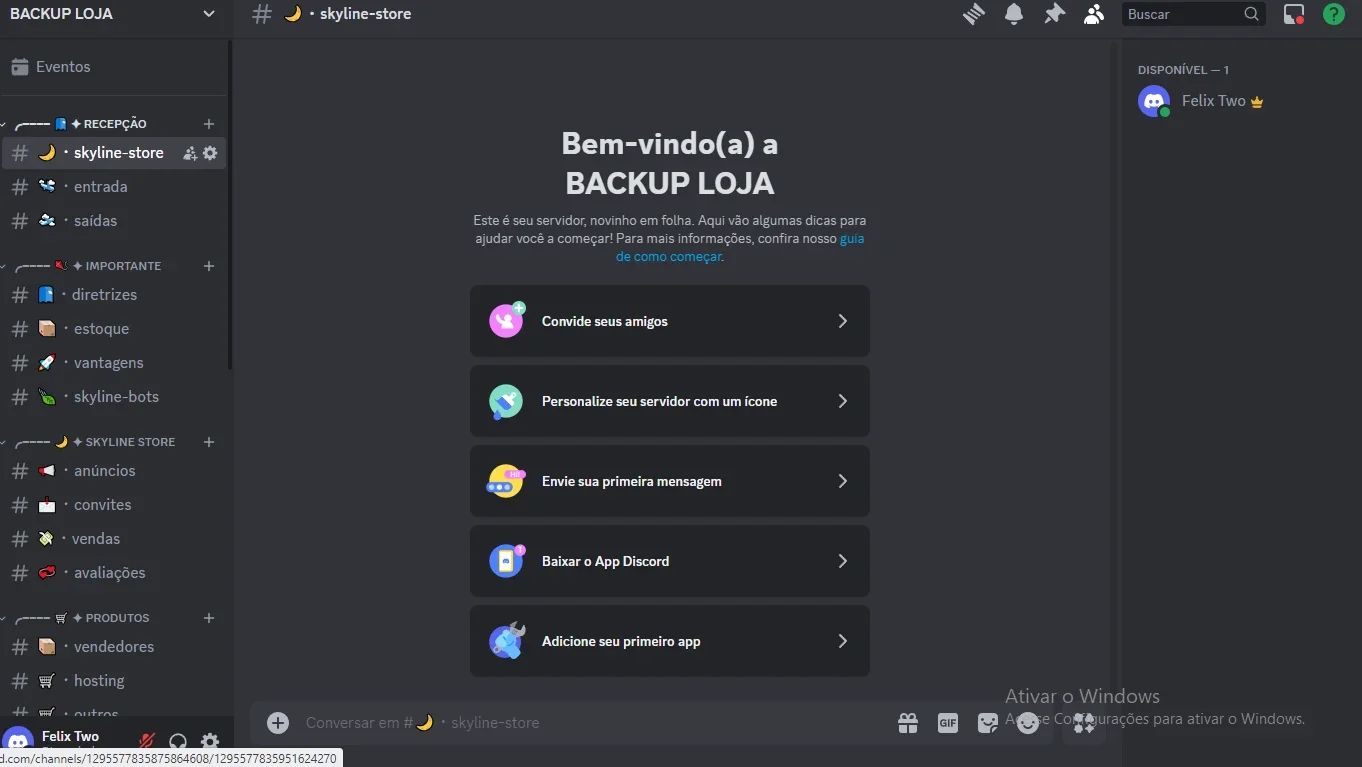Open the emoji picker
This screenshot has height=767, width=1362.
coord(1028,723)
